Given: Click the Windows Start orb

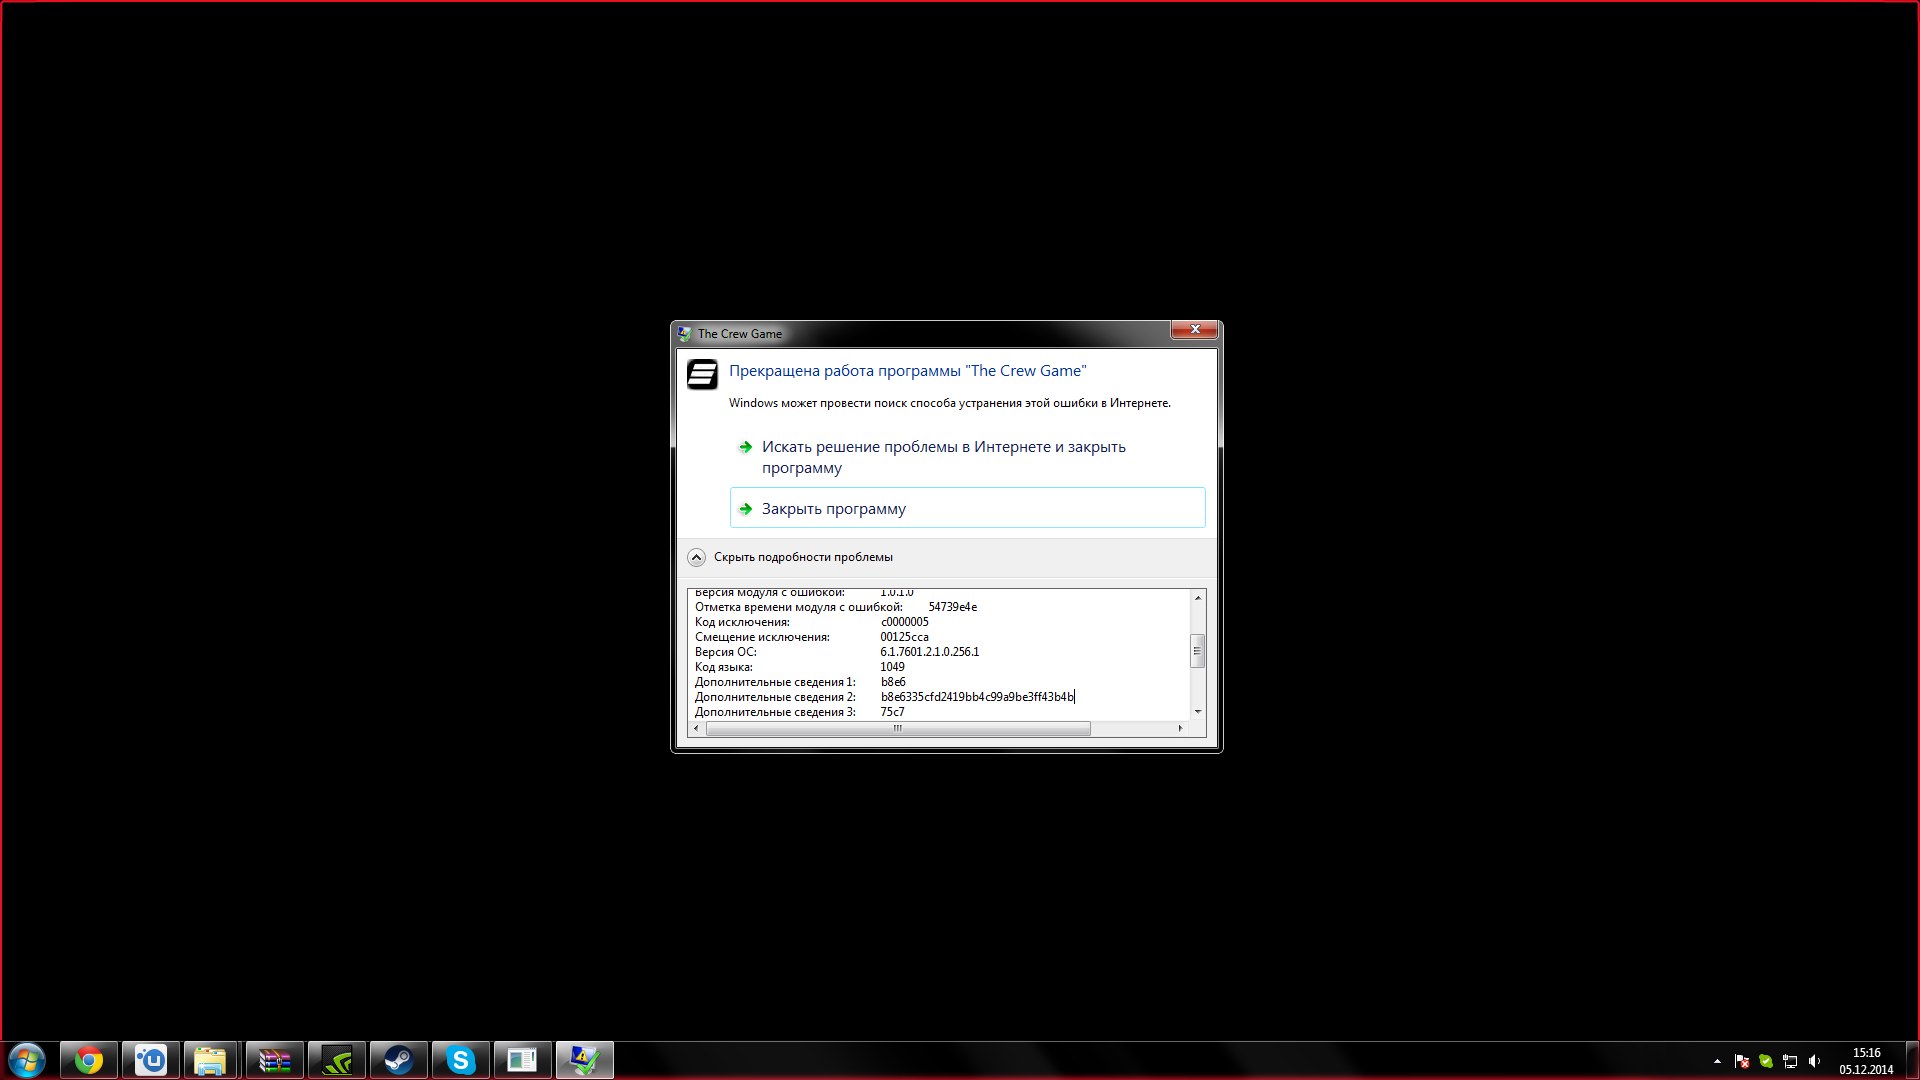Looking at the screenshot, I should pyautogui.click(x=27, y=1060).
